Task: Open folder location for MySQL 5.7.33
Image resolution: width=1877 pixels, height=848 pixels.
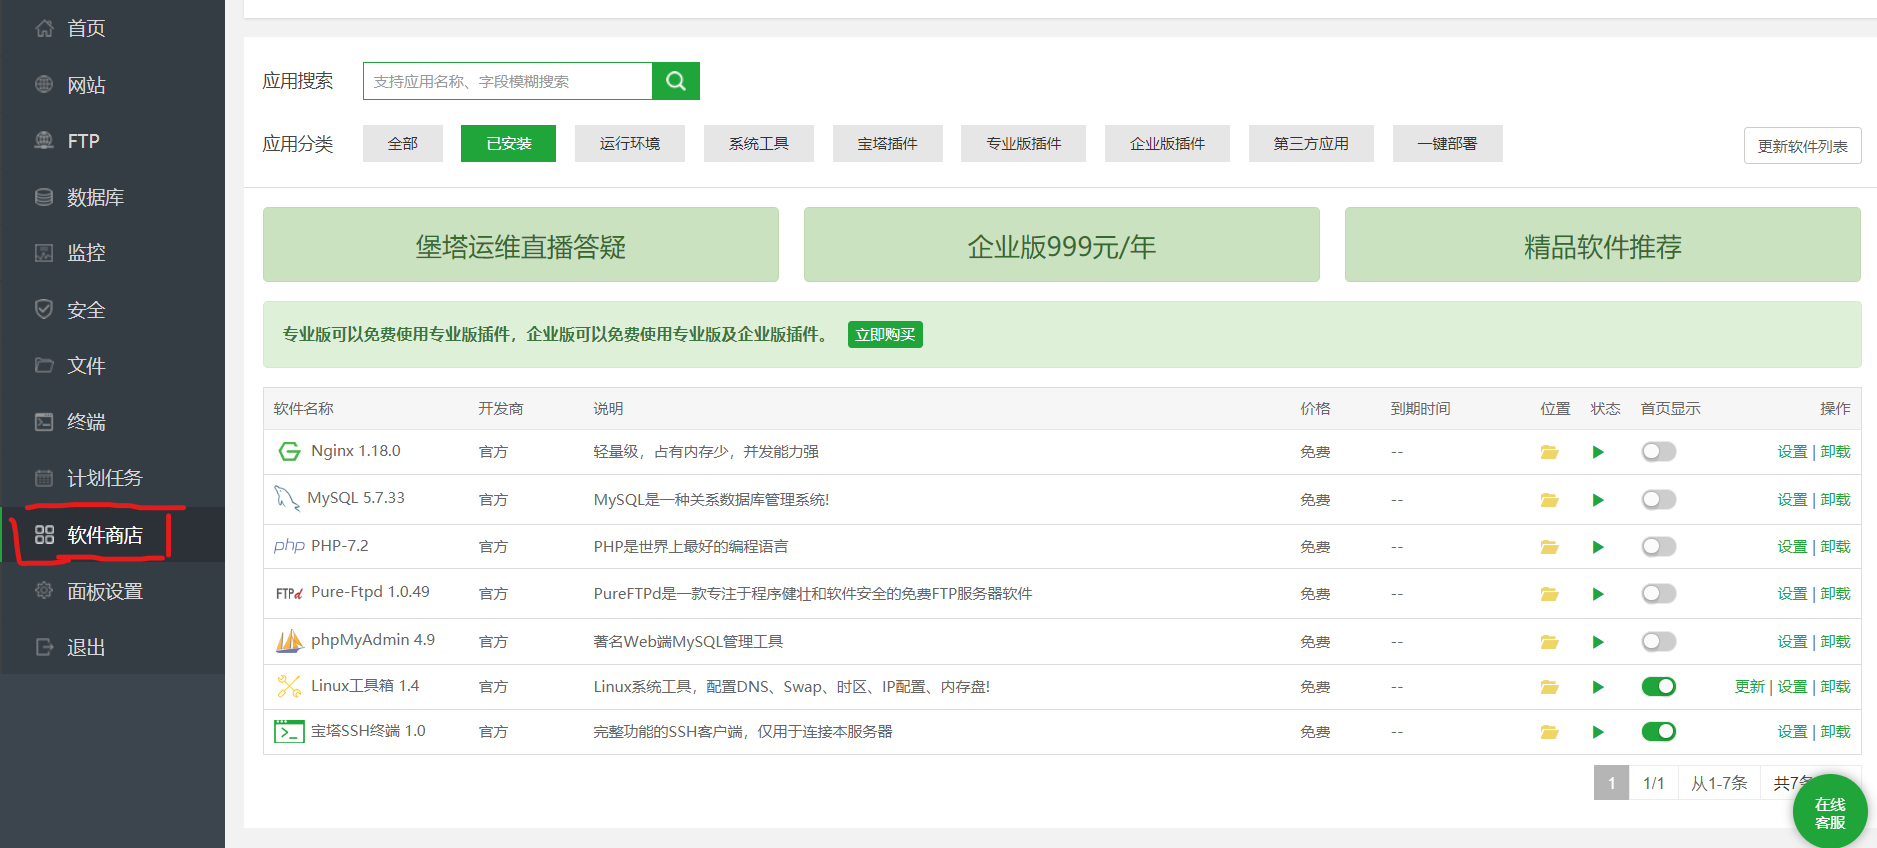Action: [x=1550, y=500]
